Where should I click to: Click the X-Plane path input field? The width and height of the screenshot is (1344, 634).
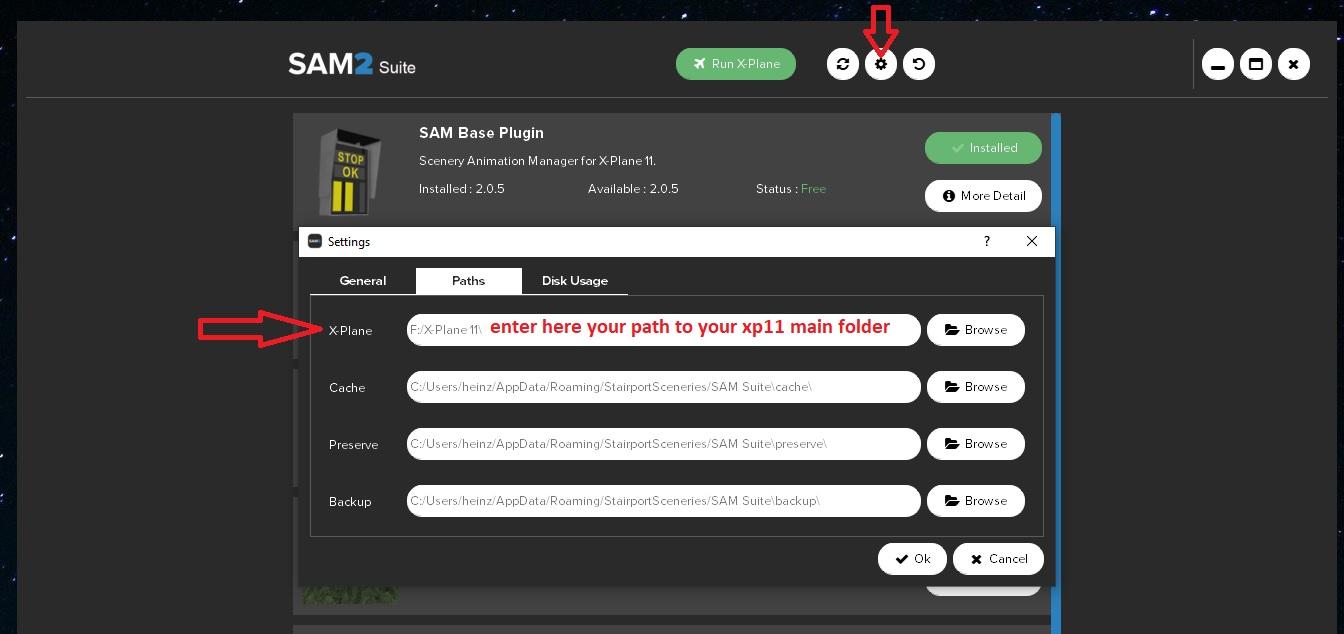click(x=663, y=330)
